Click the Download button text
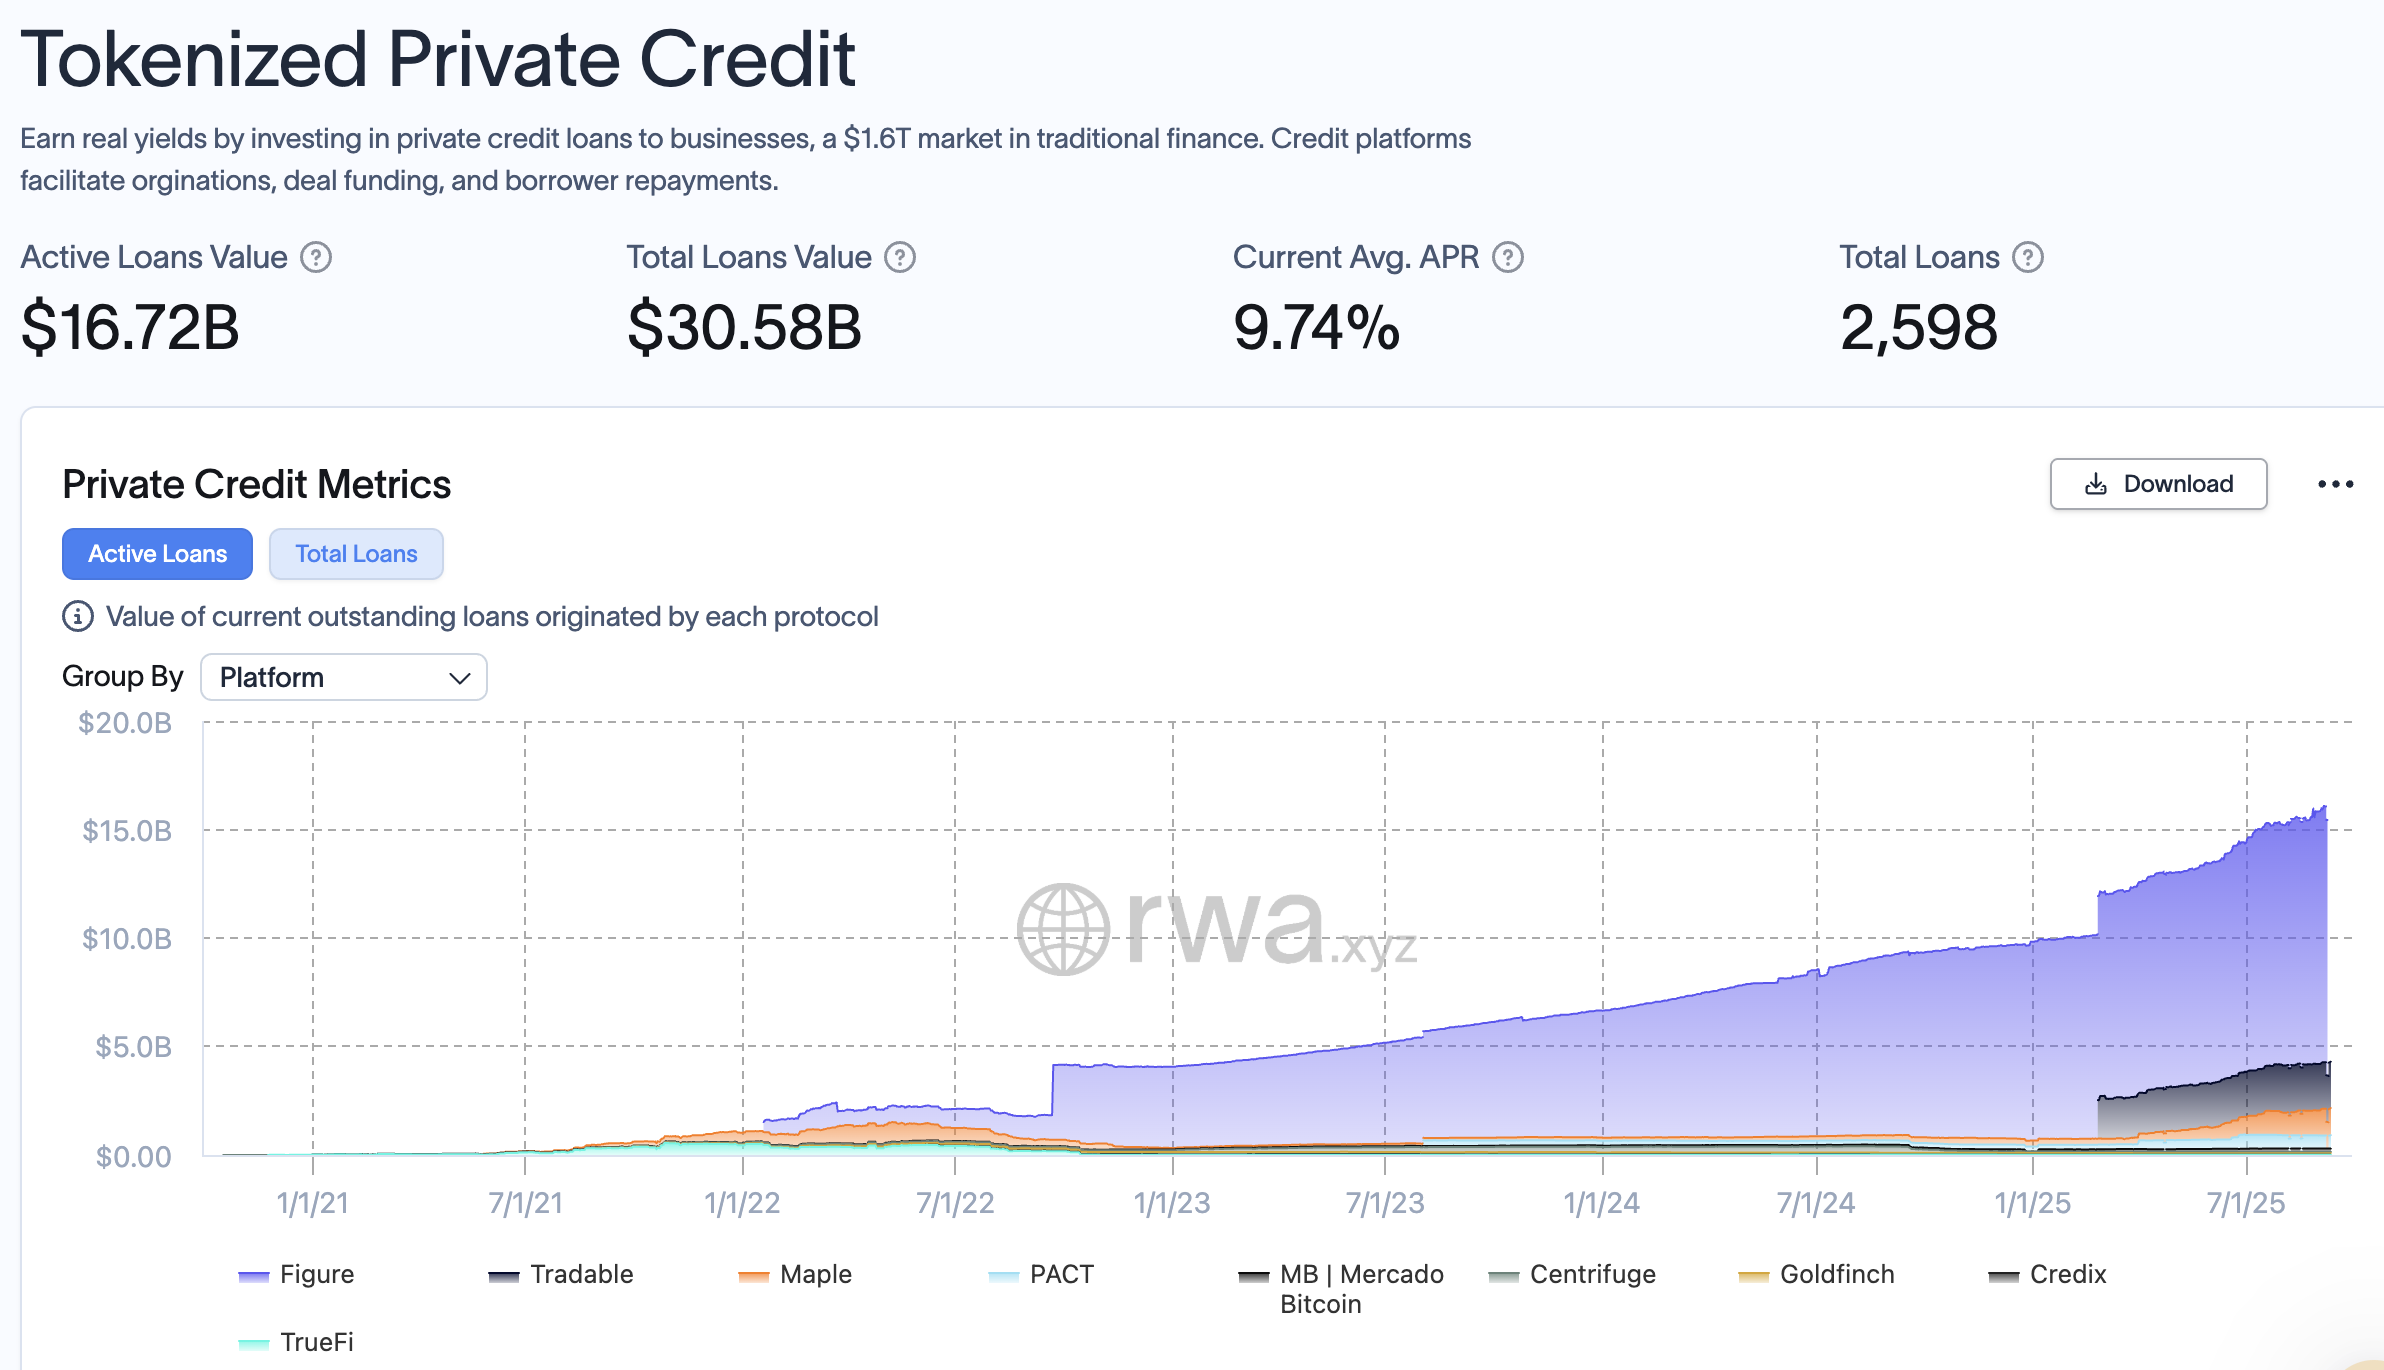Screen dimensions: 2384x1370 pos(2178,485)
